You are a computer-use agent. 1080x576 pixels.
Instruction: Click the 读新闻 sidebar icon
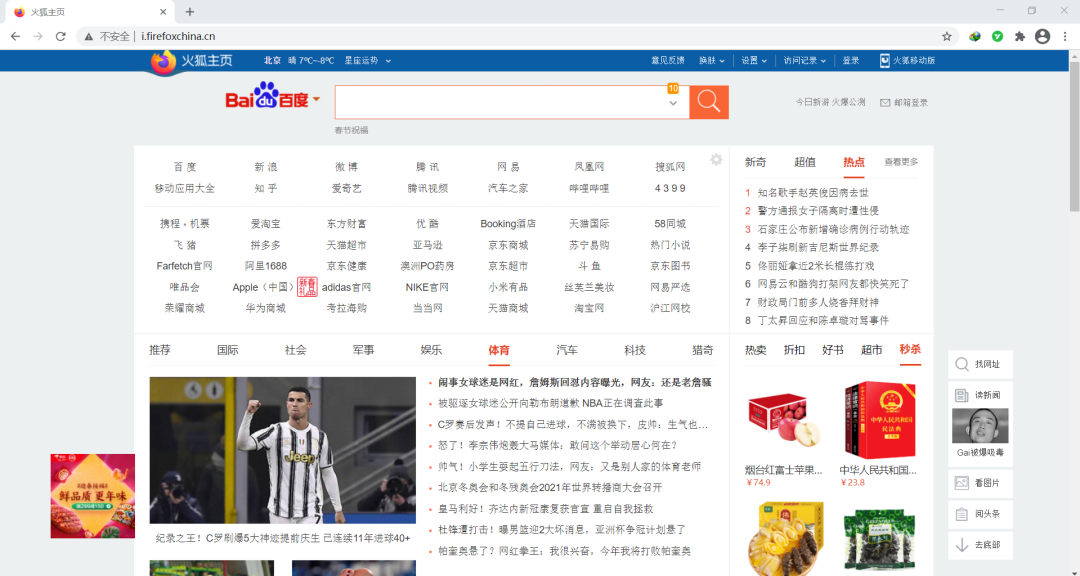[x=962, y=395]
